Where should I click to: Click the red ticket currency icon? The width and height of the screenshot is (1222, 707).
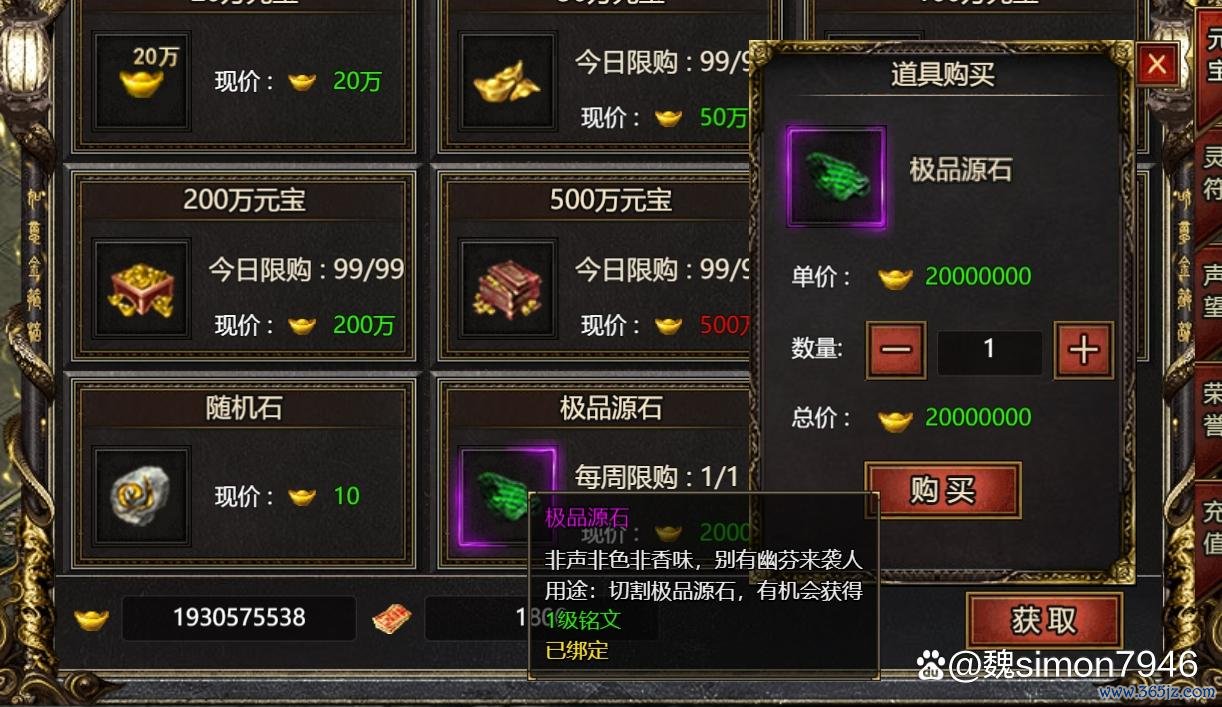point(392,619)
